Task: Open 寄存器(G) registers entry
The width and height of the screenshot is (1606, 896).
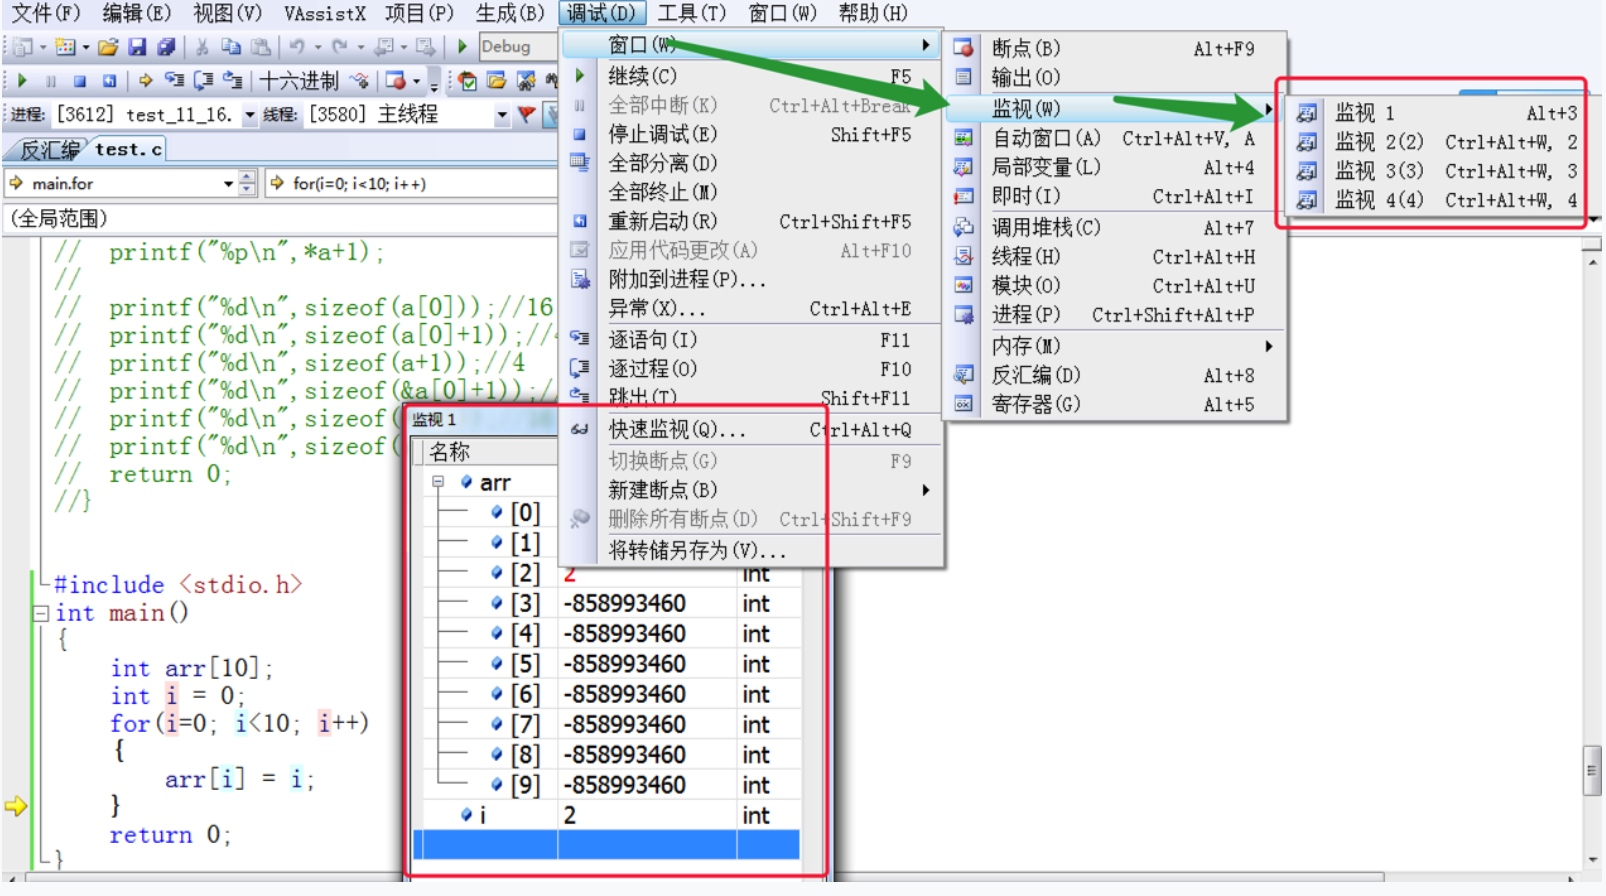Action: click(x=1113, y=404)
